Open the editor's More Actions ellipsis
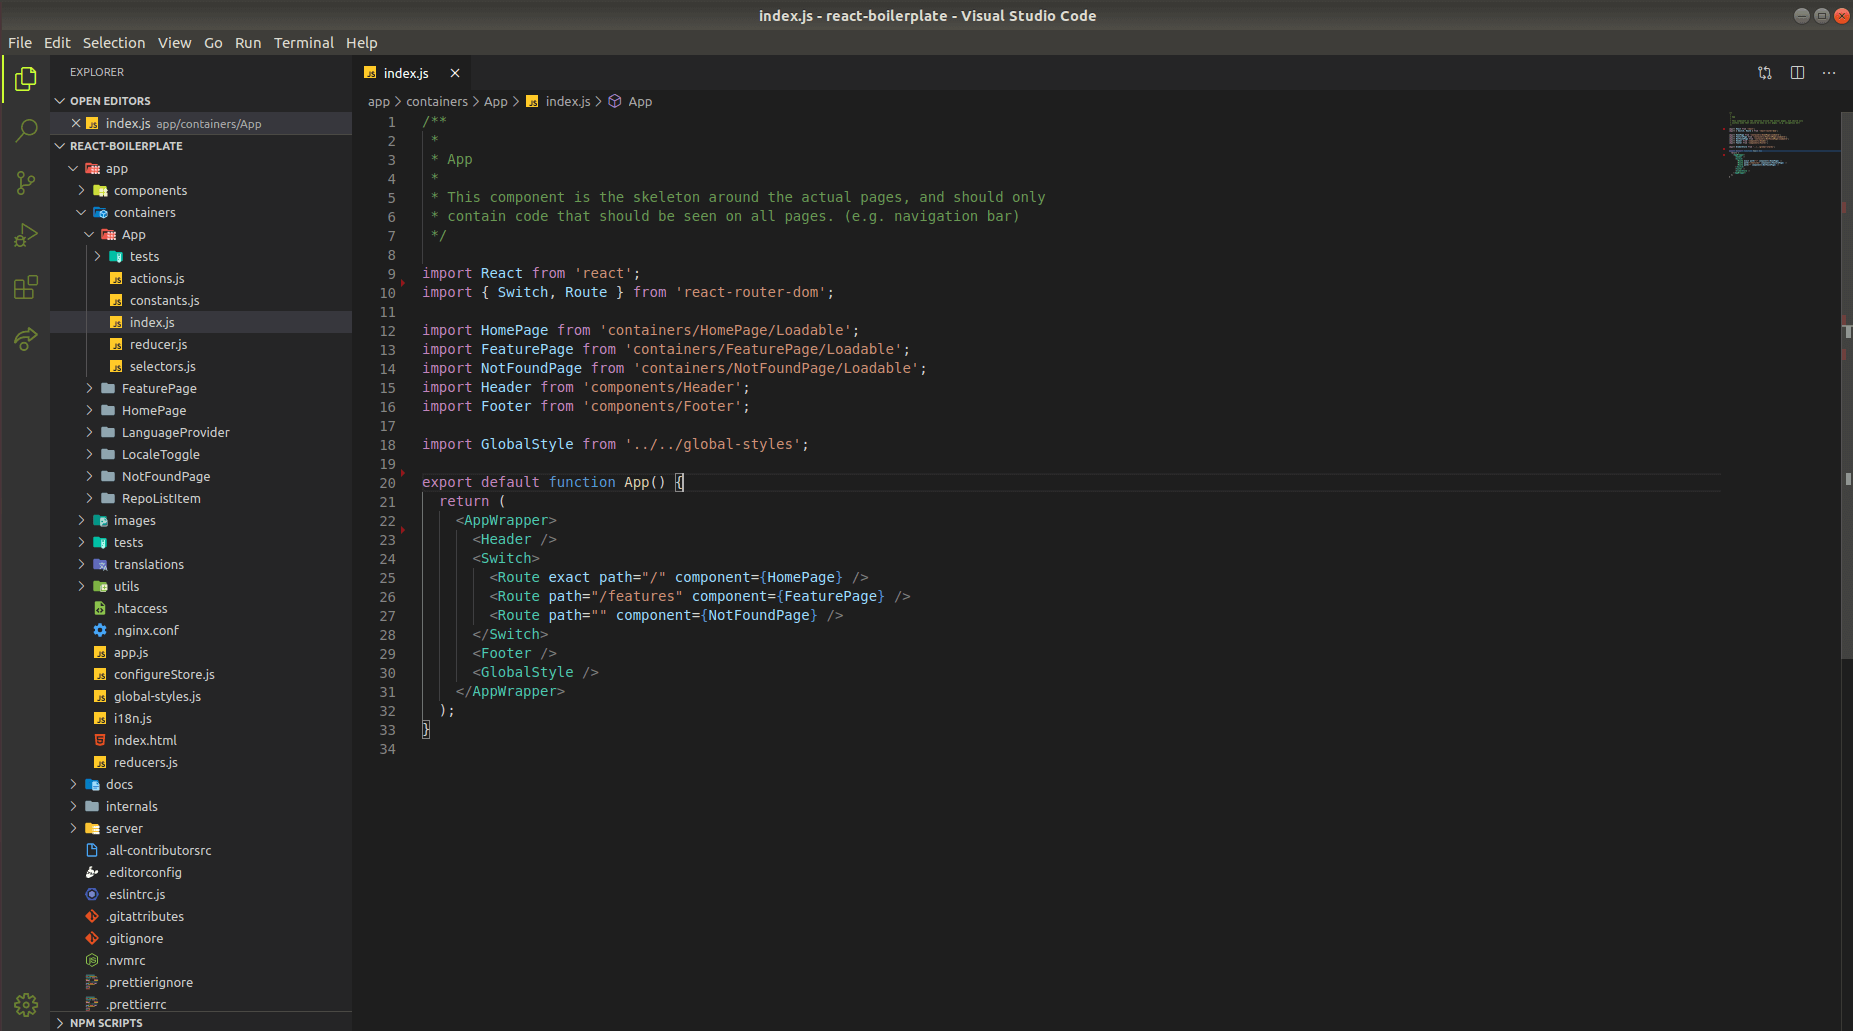Viewport: 1853px width, 1031px height. click(x=1831, y=72)
